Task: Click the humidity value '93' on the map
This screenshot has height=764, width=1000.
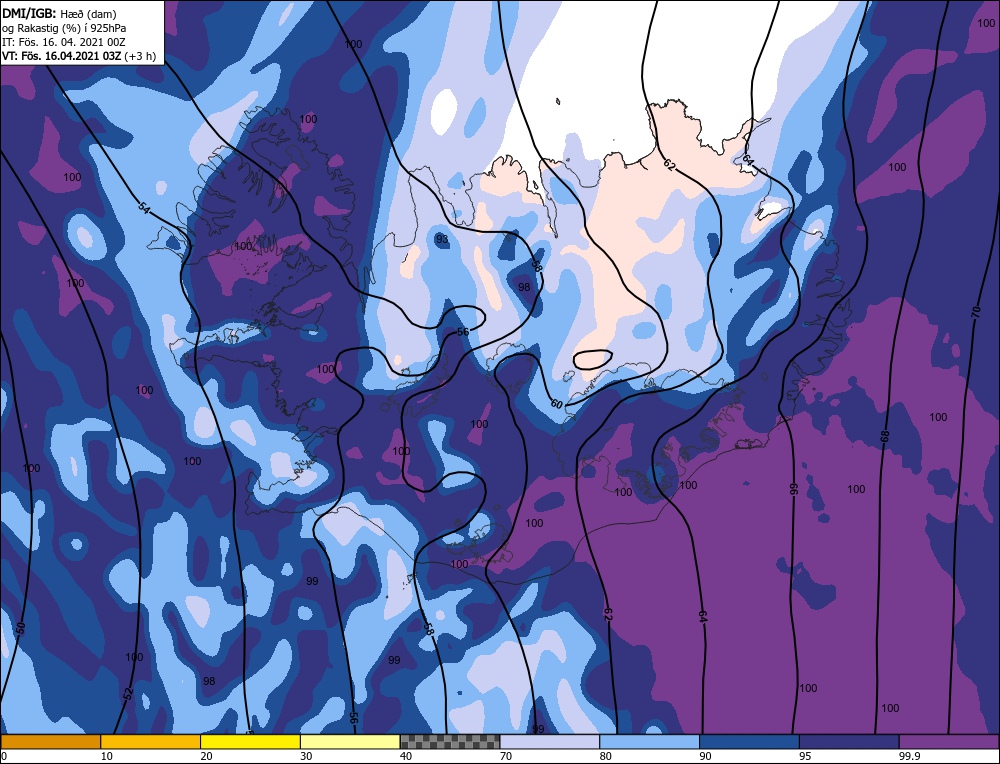Action: point(442,240)
